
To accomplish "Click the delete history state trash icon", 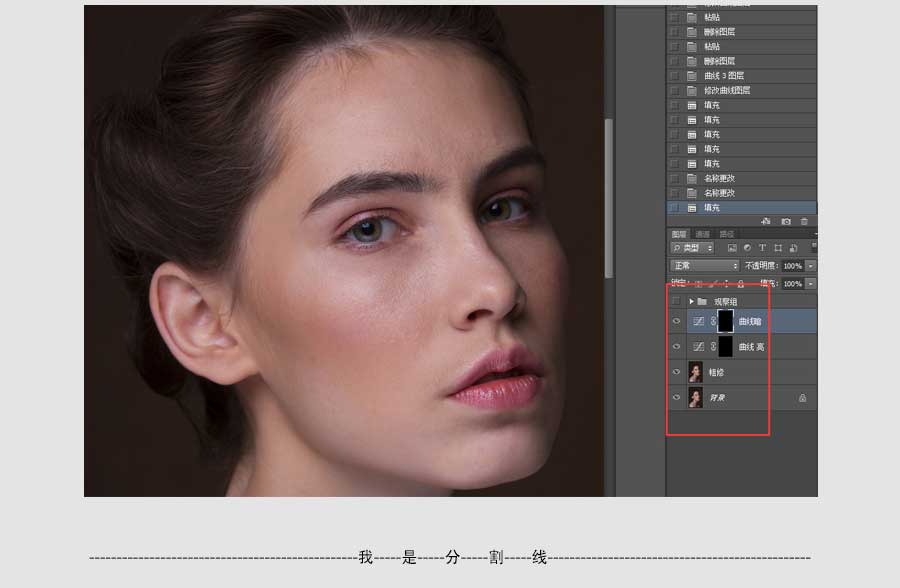I will [x=804, y=221].
